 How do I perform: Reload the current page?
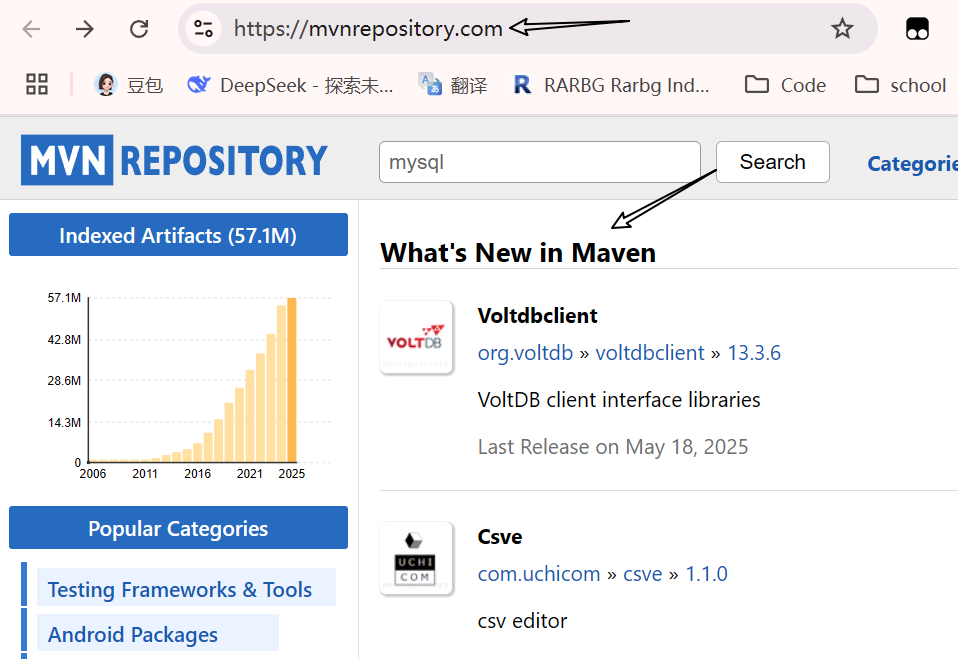click(139, 29)
